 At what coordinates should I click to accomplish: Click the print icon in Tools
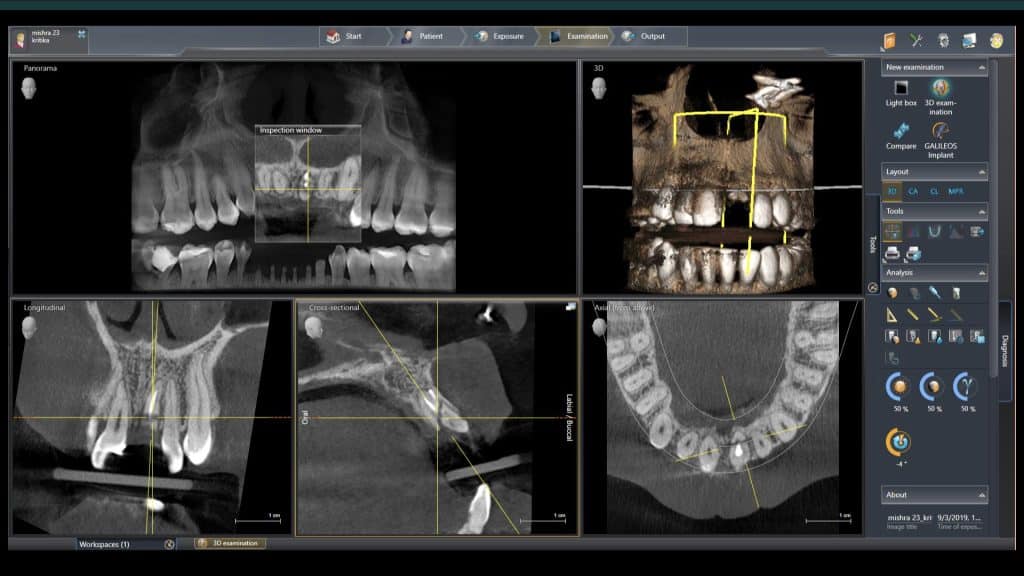(x=892, y=253)
